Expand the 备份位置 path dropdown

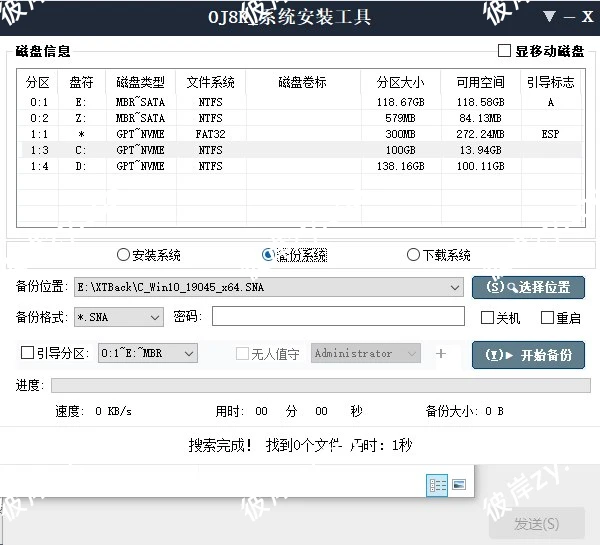455,287
